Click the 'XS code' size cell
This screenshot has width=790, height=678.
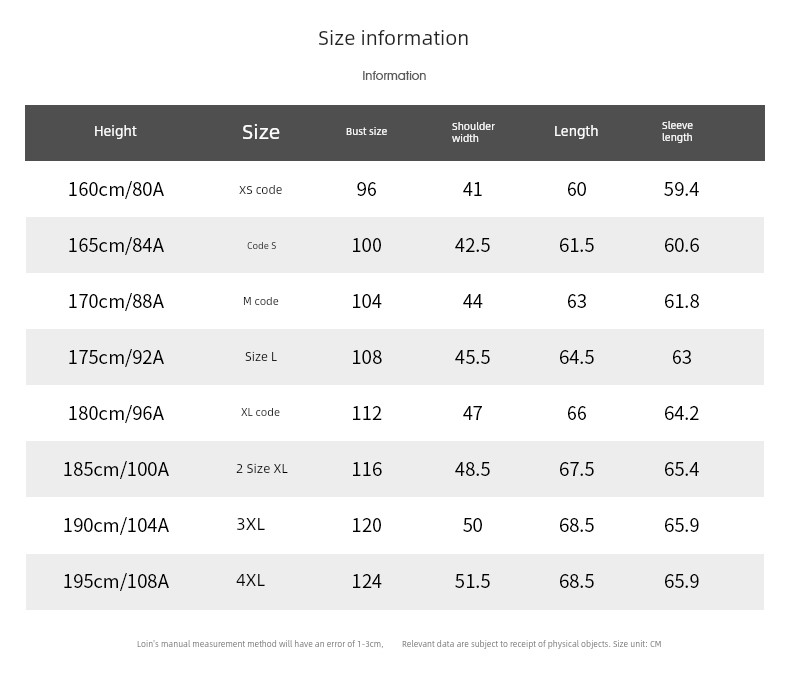point(260,190)
